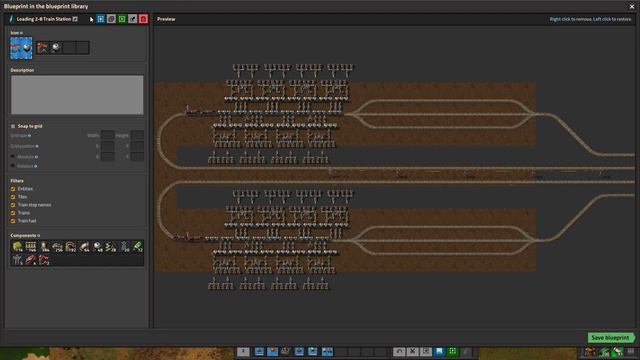Screen dimensions: 640x360
Task: Toggle the Train stop names checkbox
Action: click(x=13, y=205)
